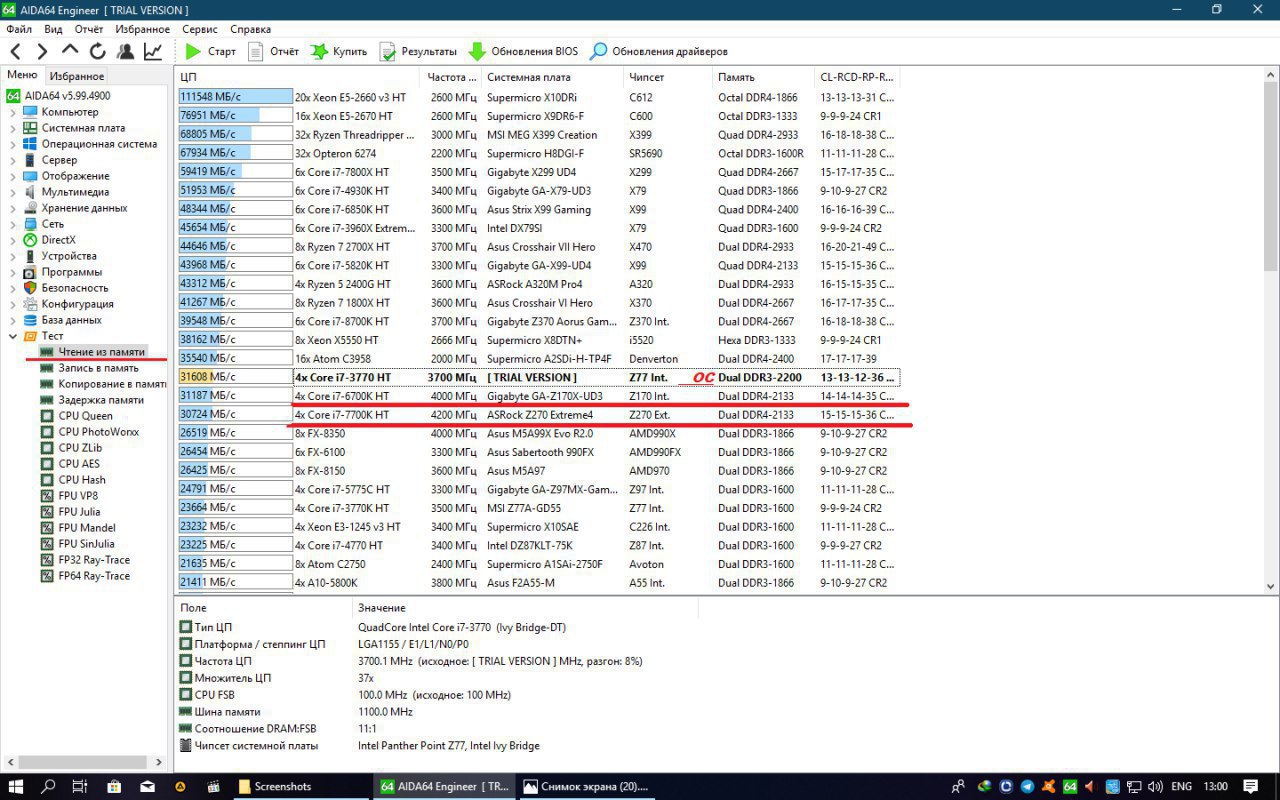This screenshot has width=1280, height=800.
Task: Go up one level with the Up arrow
Action: pyautogui.click(x=70, y=50)
